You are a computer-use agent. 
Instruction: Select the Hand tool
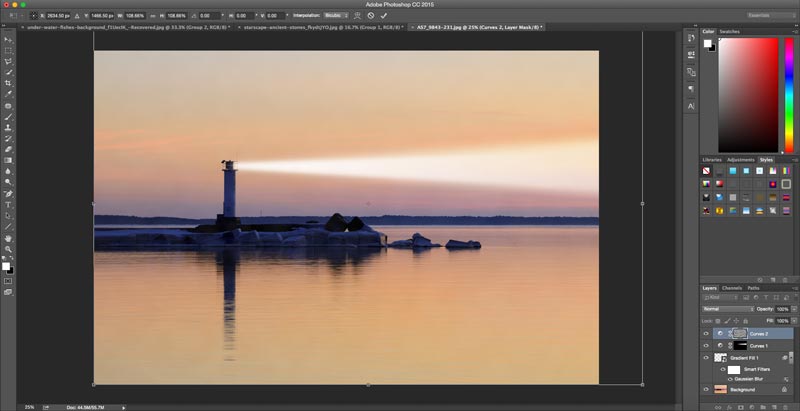coord(8,238)
